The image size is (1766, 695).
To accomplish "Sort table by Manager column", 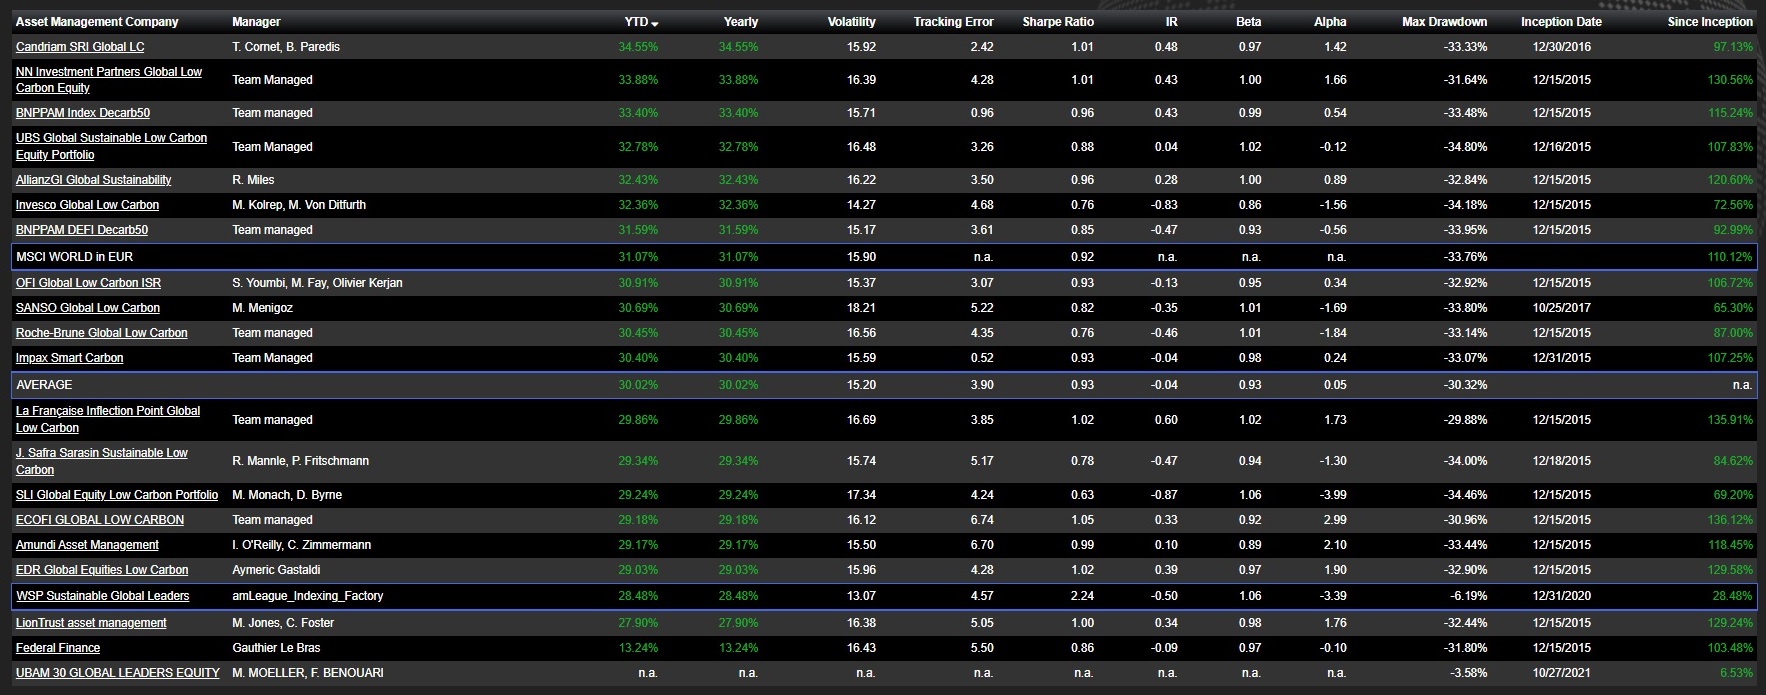I will pos(256,22).
